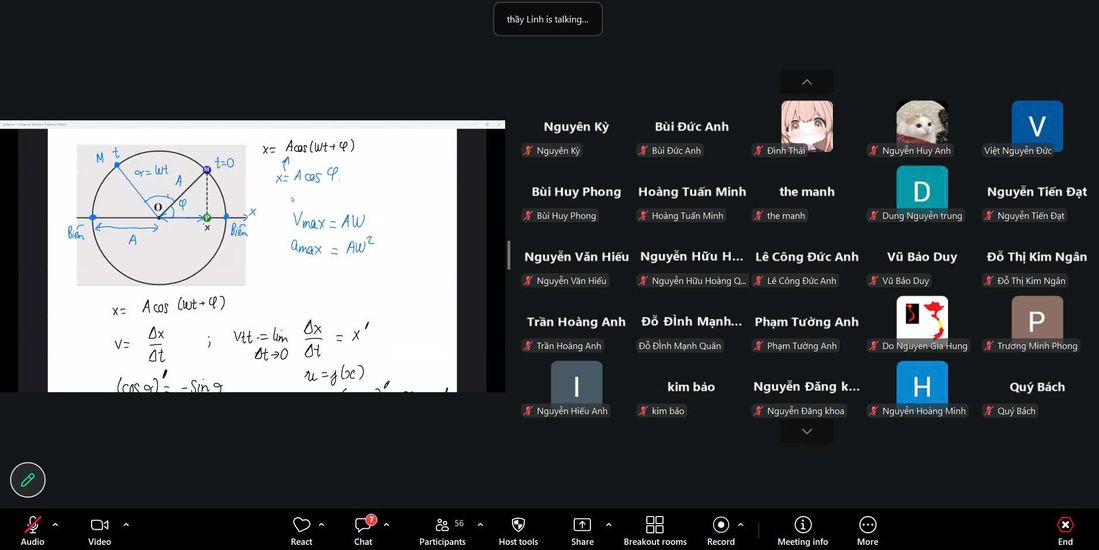Click the divider handle between share and gallery

(510, 255)
